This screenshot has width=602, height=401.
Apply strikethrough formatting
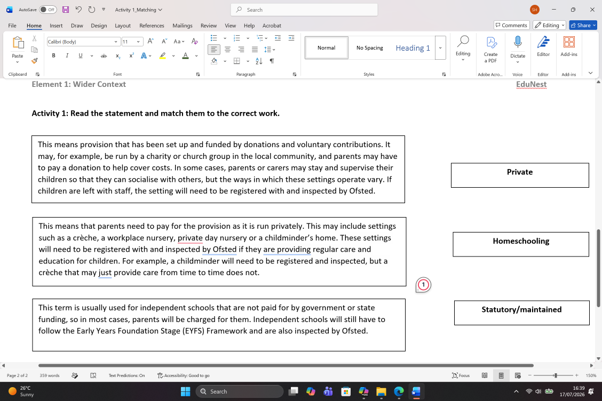104,56
